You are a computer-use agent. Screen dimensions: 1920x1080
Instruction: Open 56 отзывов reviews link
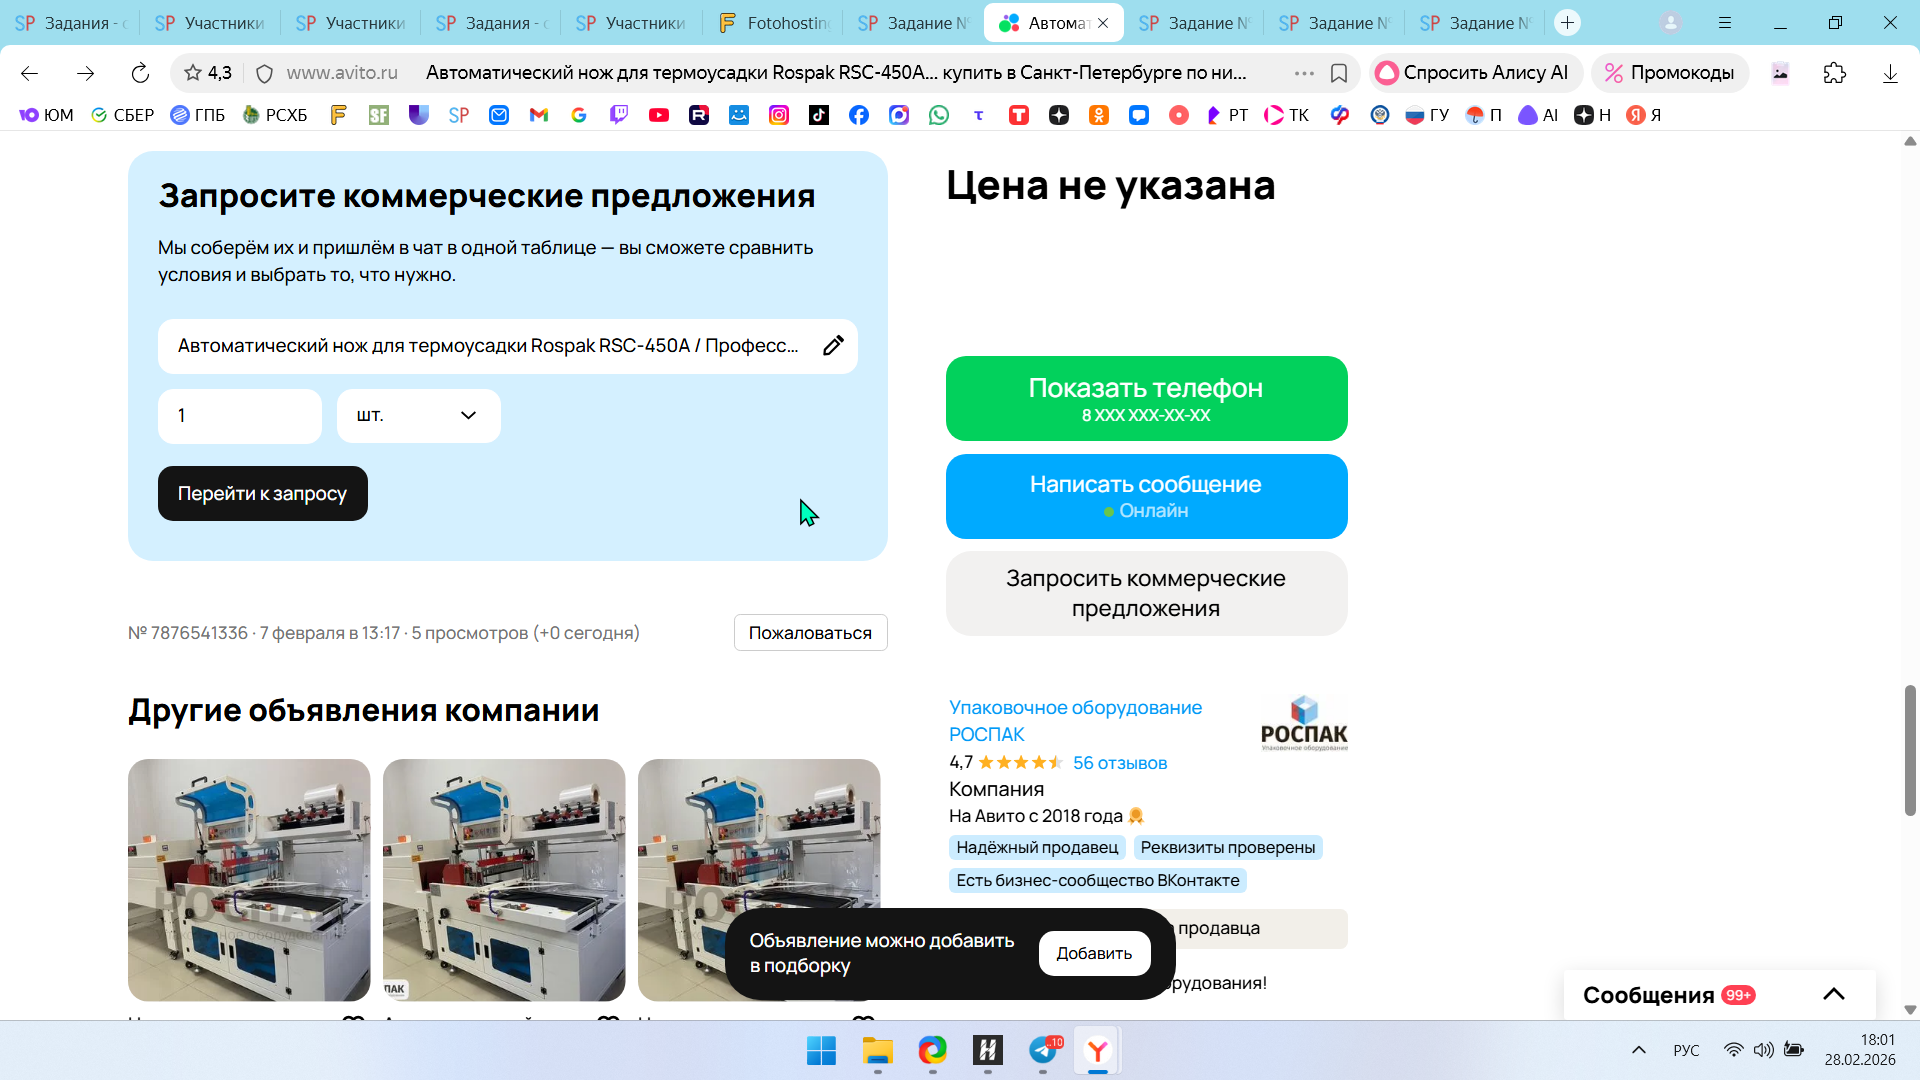click(x=1119, y=763)
